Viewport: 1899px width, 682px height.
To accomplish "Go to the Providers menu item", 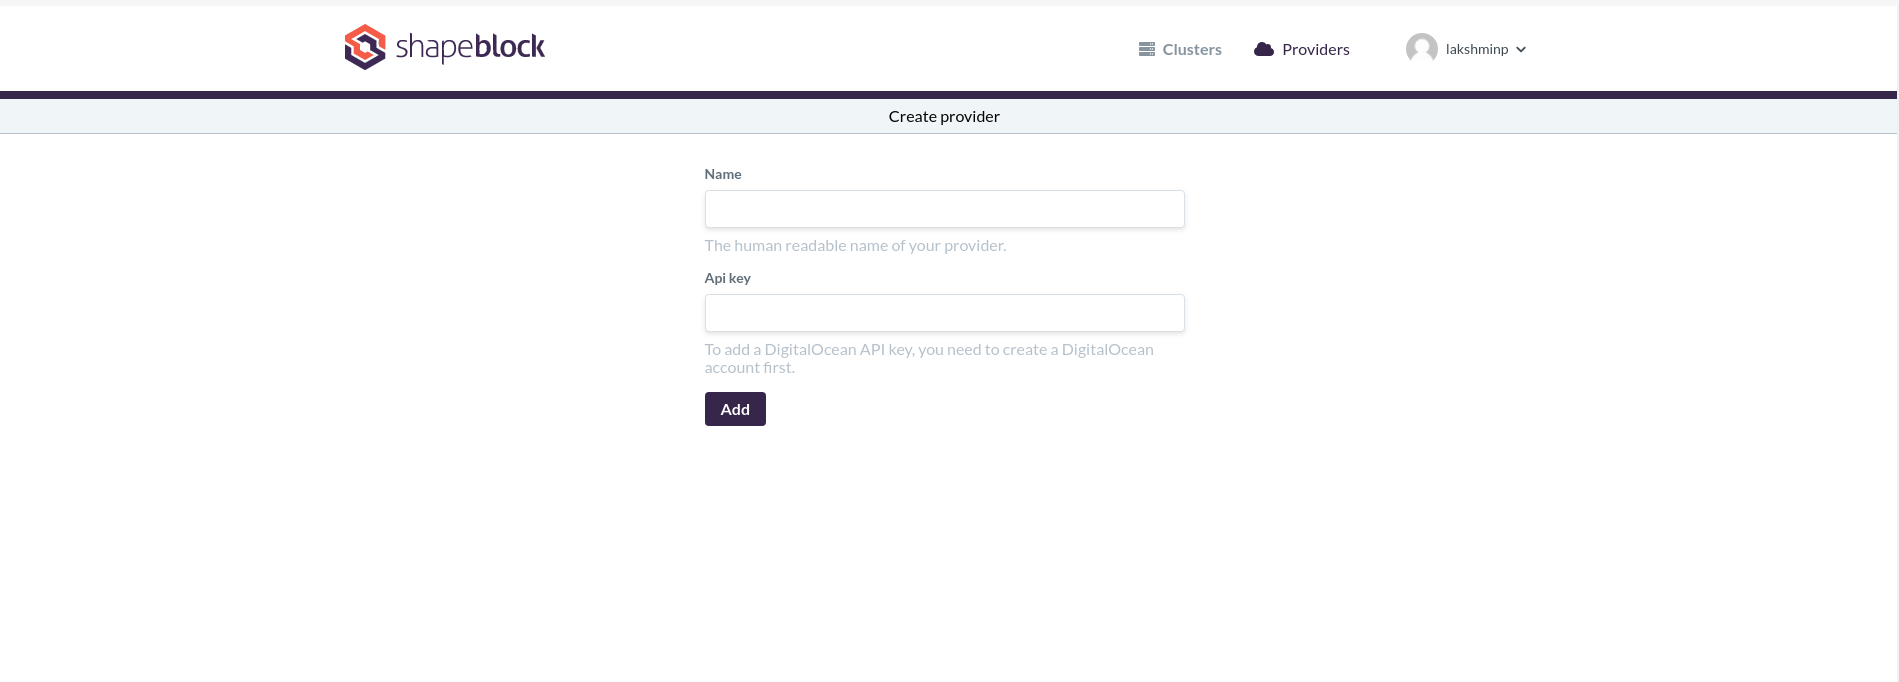I will pos(1315,49).
